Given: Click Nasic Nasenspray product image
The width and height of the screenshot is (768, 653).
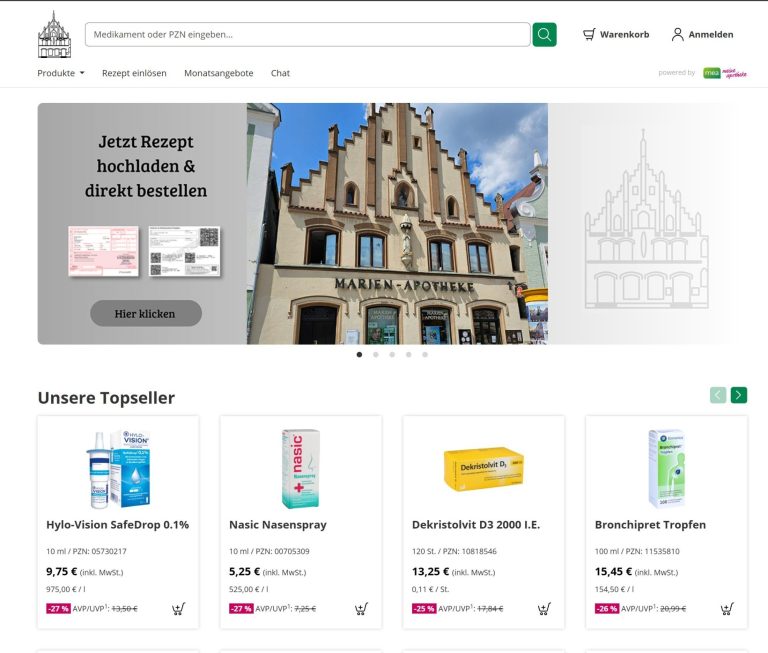Looking at the screenshot, I should click(x=301, y=469).
